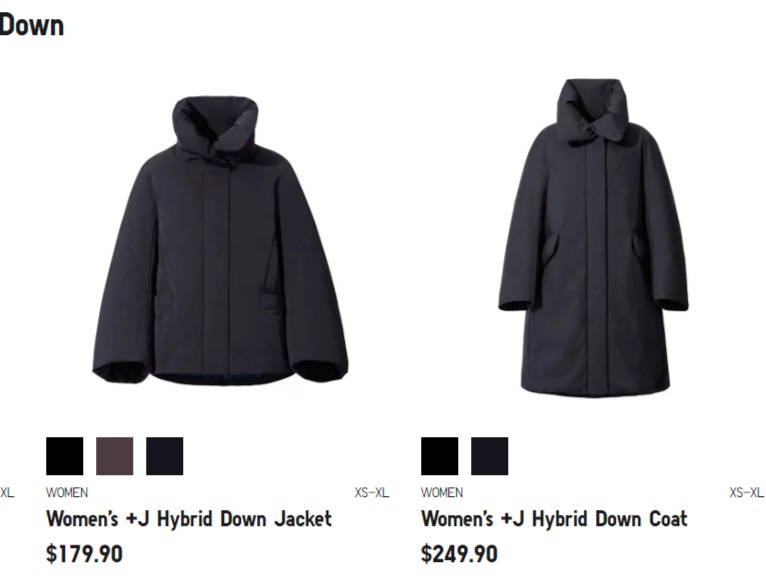Select black swatch for Hybrid Down Jacket
This screenshot has width=766, height=582.
(x=64, y=456)
